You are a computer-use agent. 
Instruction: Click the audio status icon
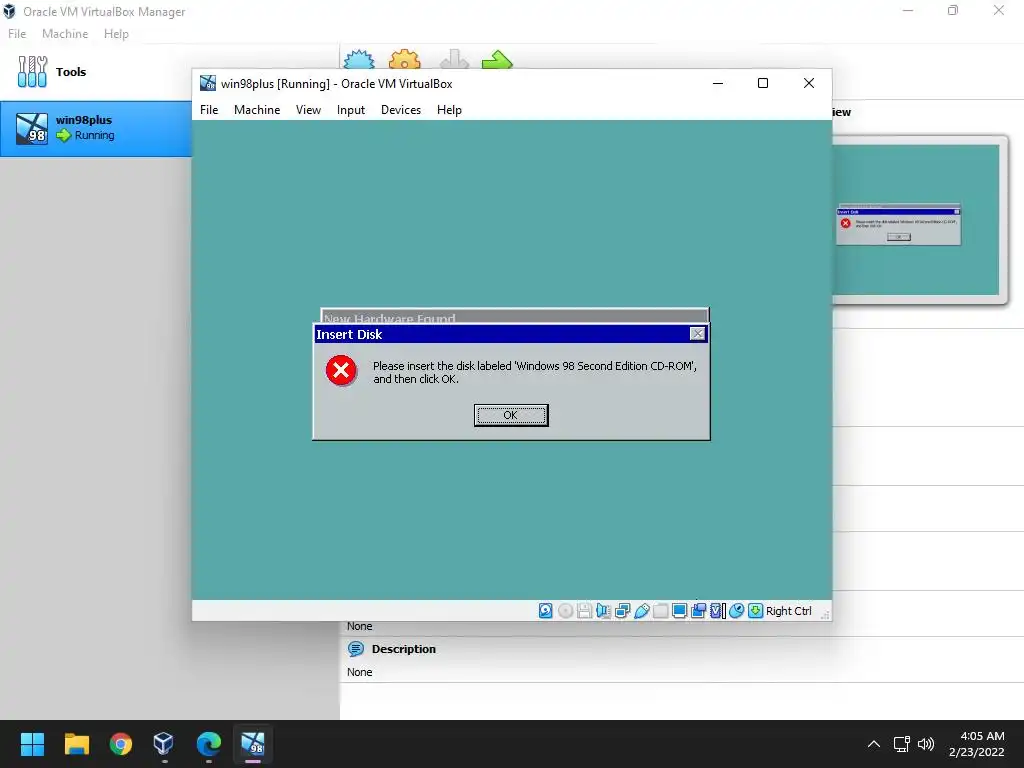pos(603,611)
